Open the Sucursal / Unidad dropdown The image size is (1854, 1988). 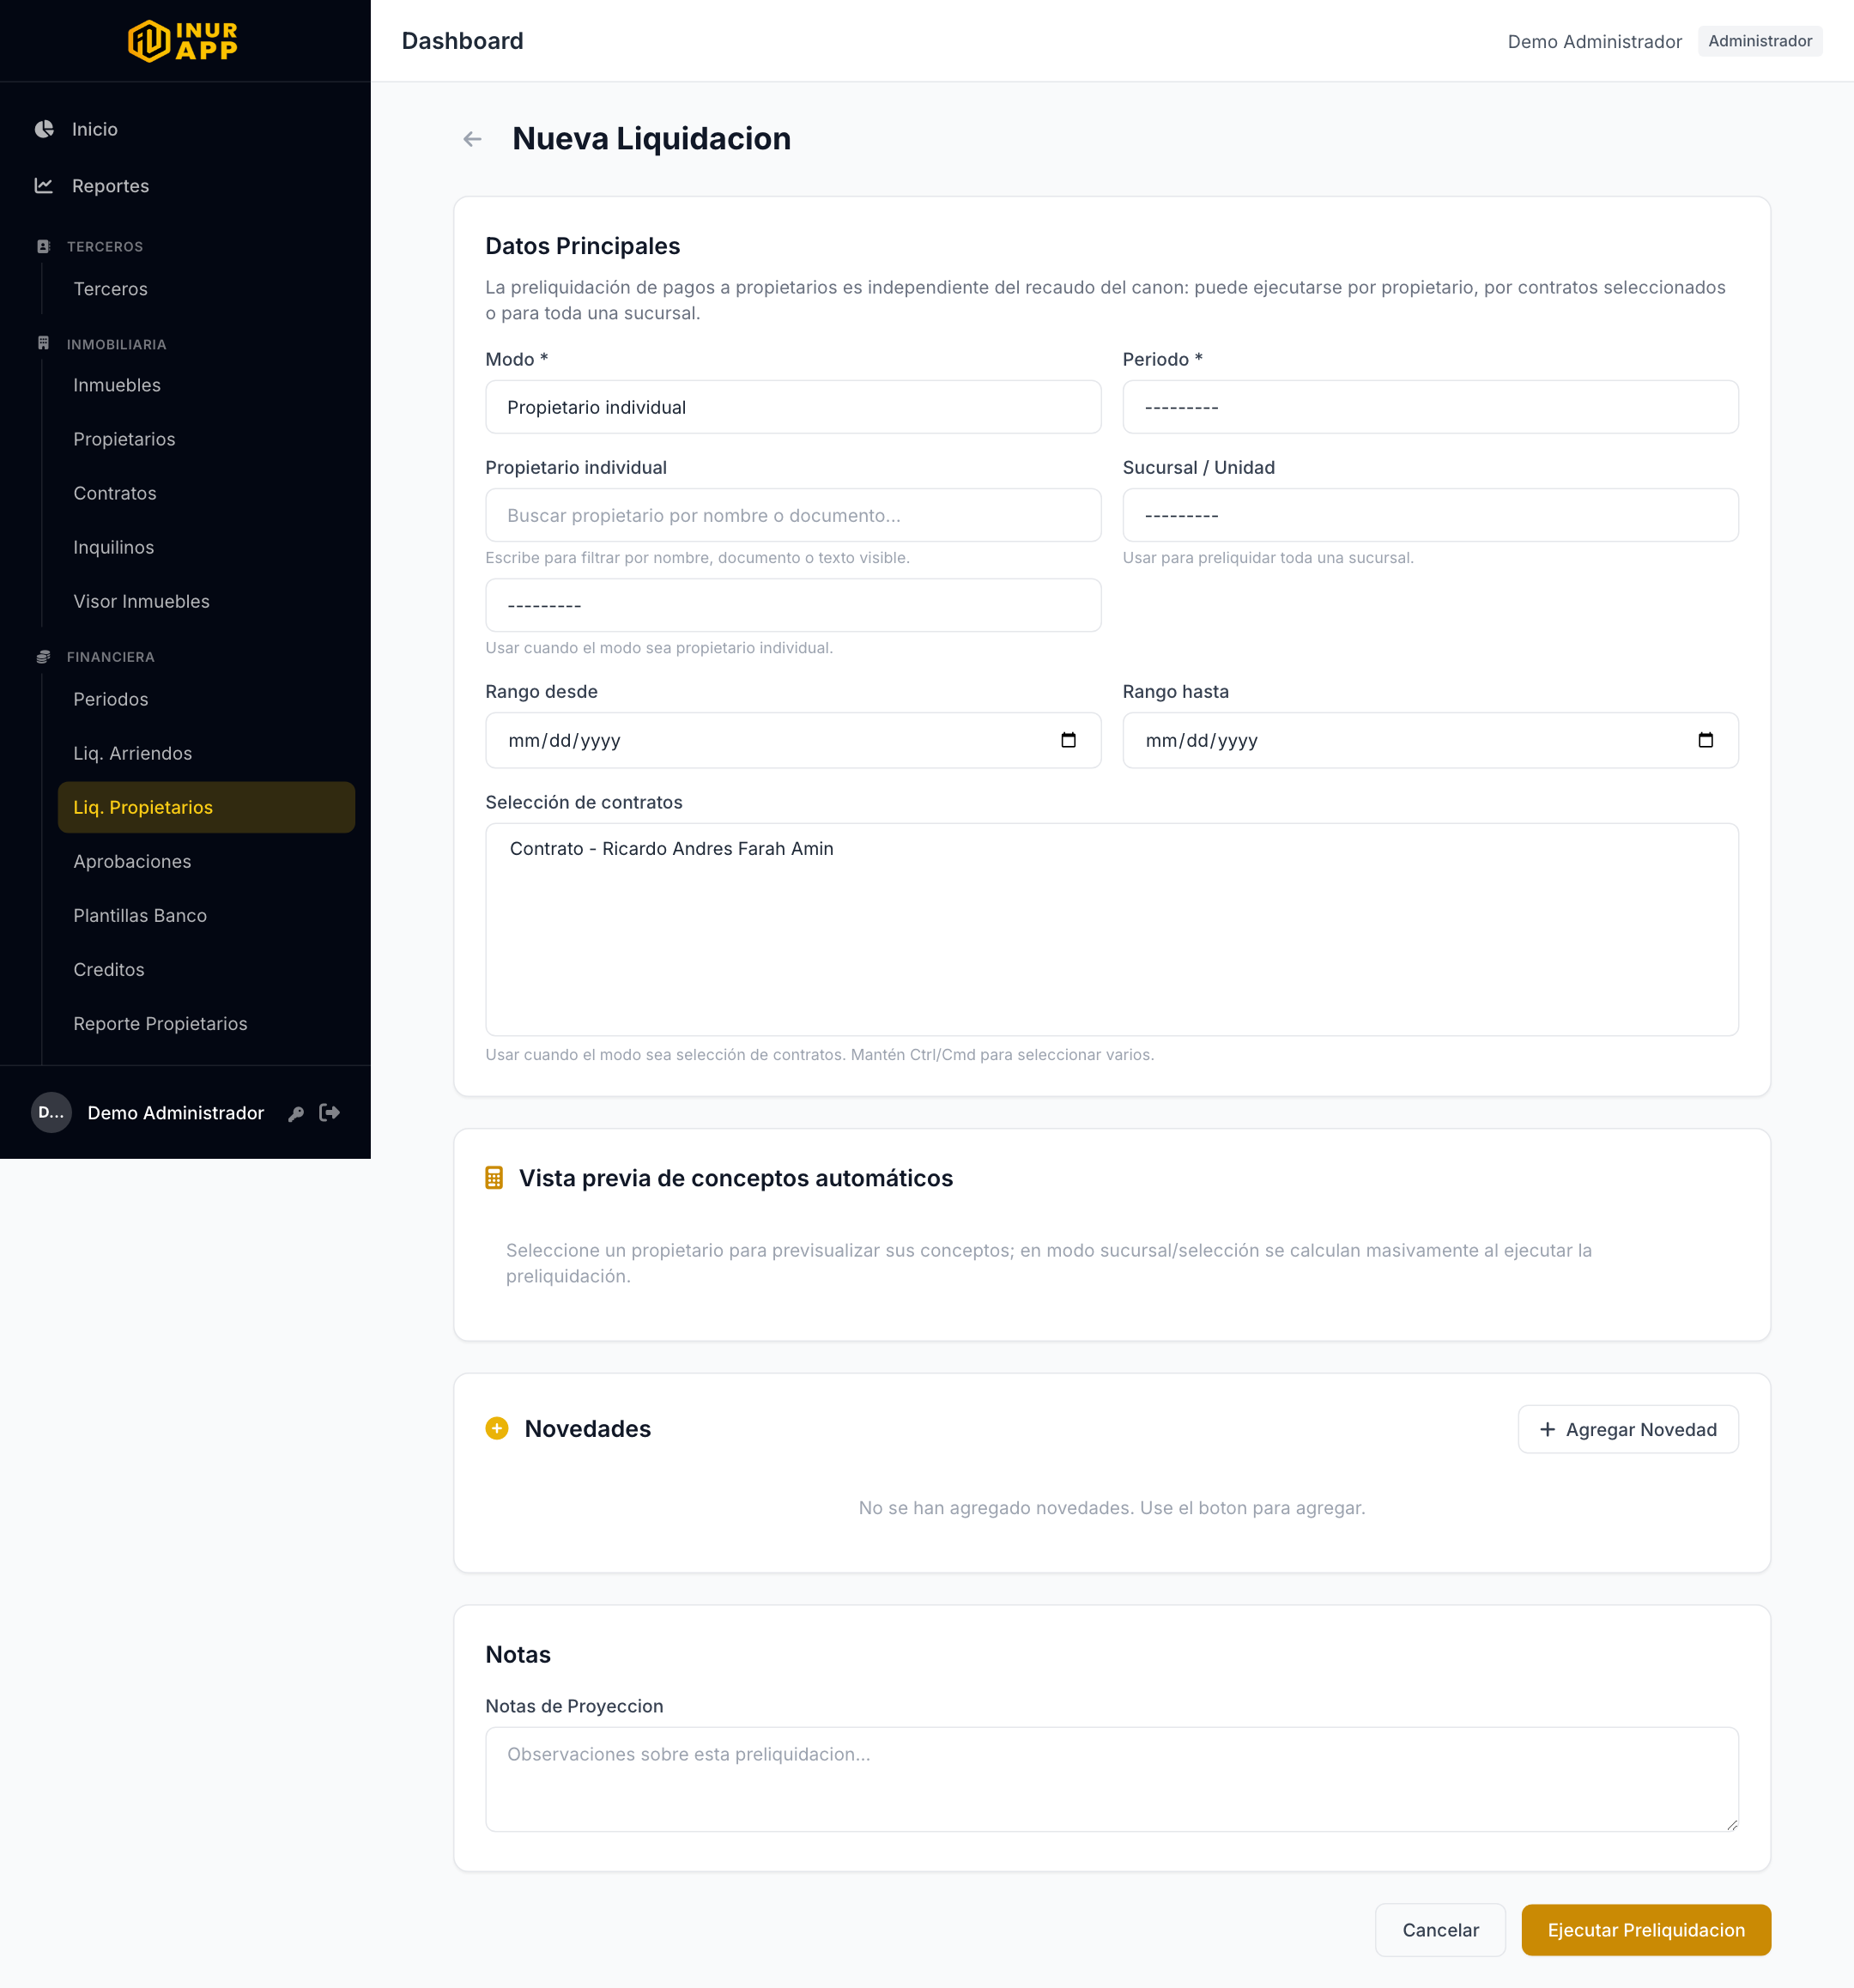point(1430,515)
